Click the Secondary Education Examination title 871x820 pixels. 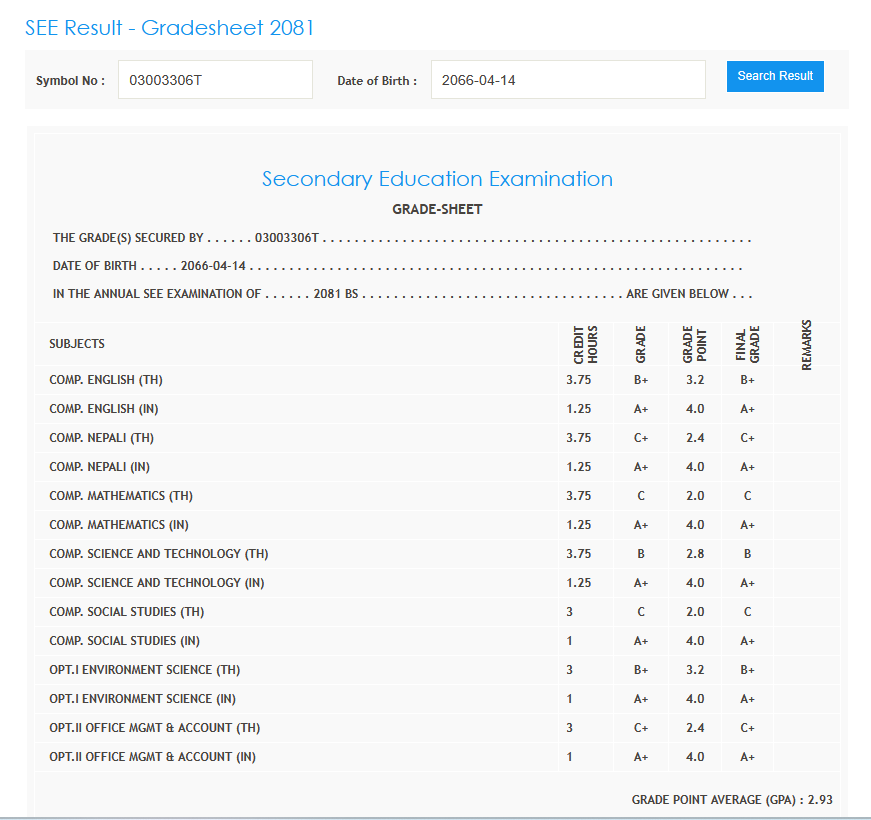tap(437, 179)
